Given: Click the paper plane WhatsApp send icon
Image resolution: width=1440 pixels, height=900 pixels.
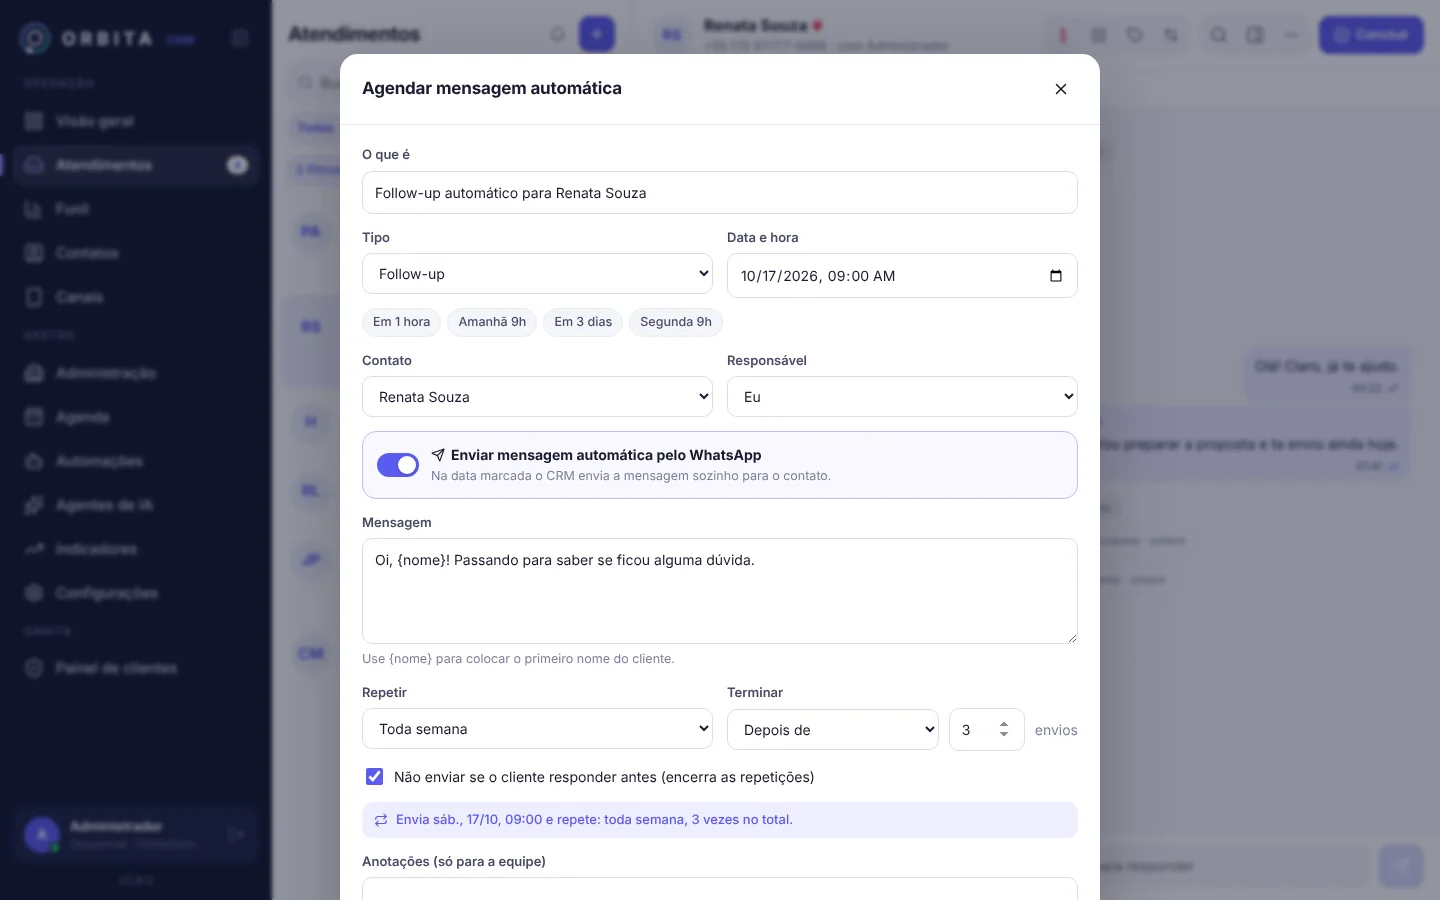Looking at the screenshot, I should (x=438, y=455).
